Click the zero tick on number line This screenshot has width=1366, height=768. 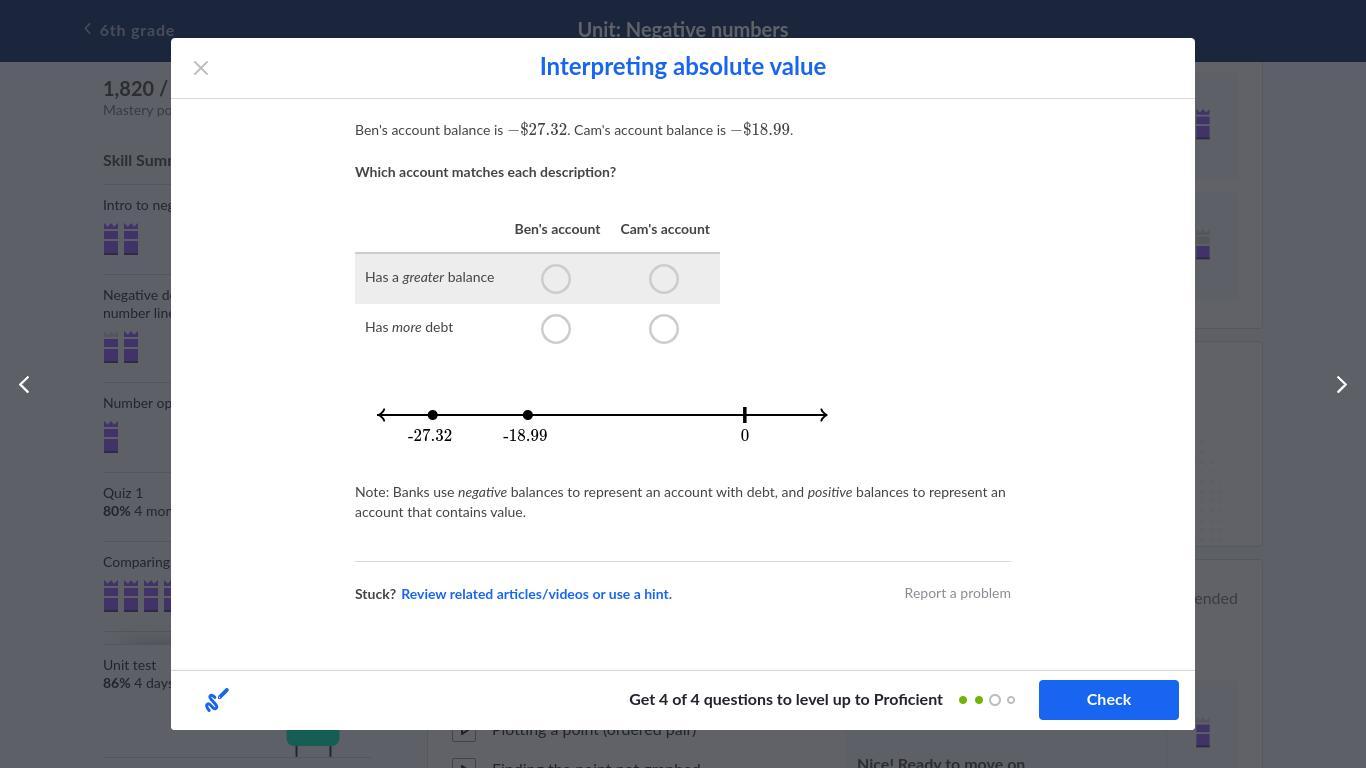745,415
